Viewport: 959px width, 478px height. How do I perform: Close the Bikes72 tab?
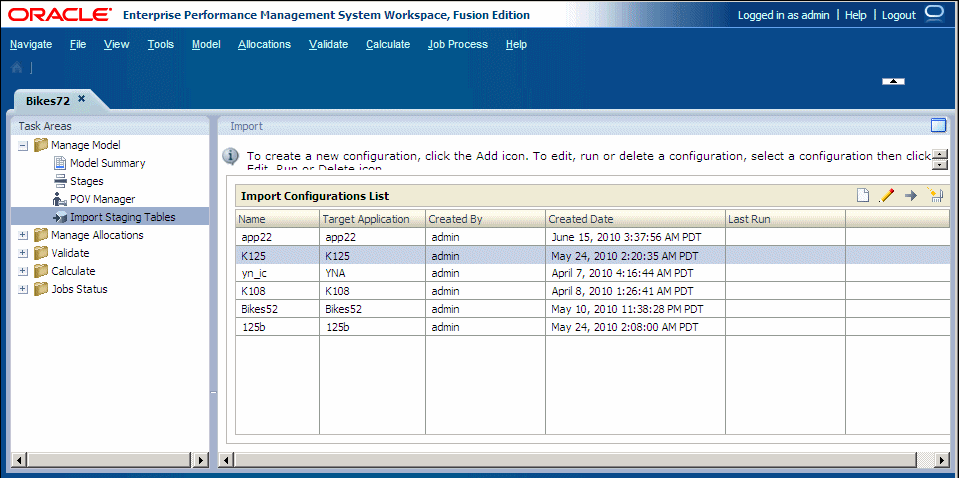(81, 99)
